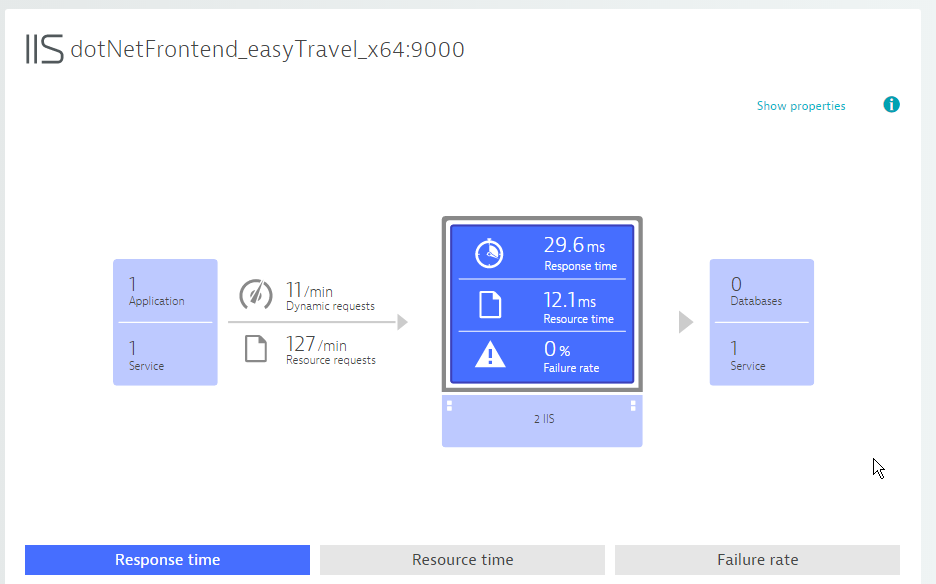Switch to the Failure rate tab

[757, 560]
